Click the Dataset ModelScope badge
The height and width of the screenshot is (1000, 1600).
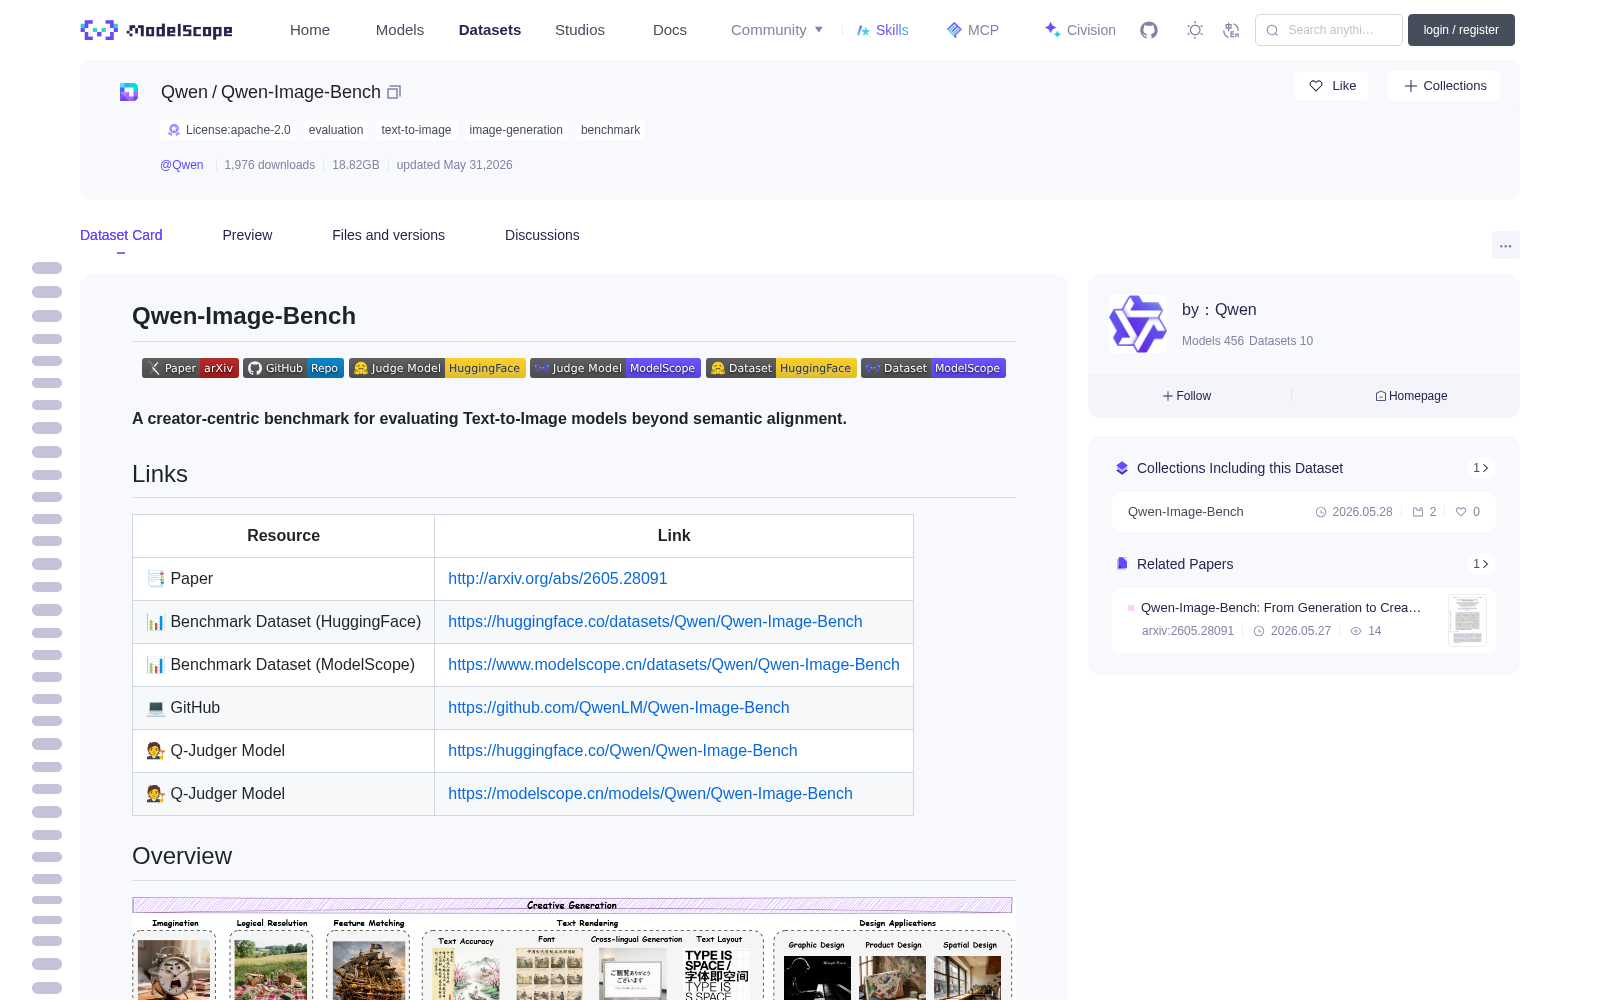pos(933,368)
